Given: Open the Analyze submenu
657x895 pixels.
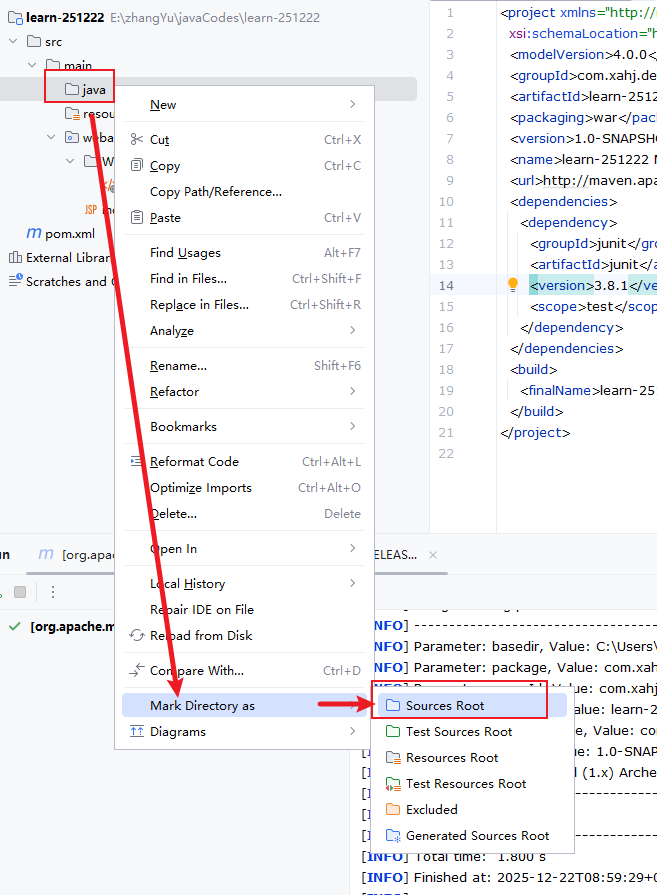Looking at the screenshot, I should click(244, 330).
